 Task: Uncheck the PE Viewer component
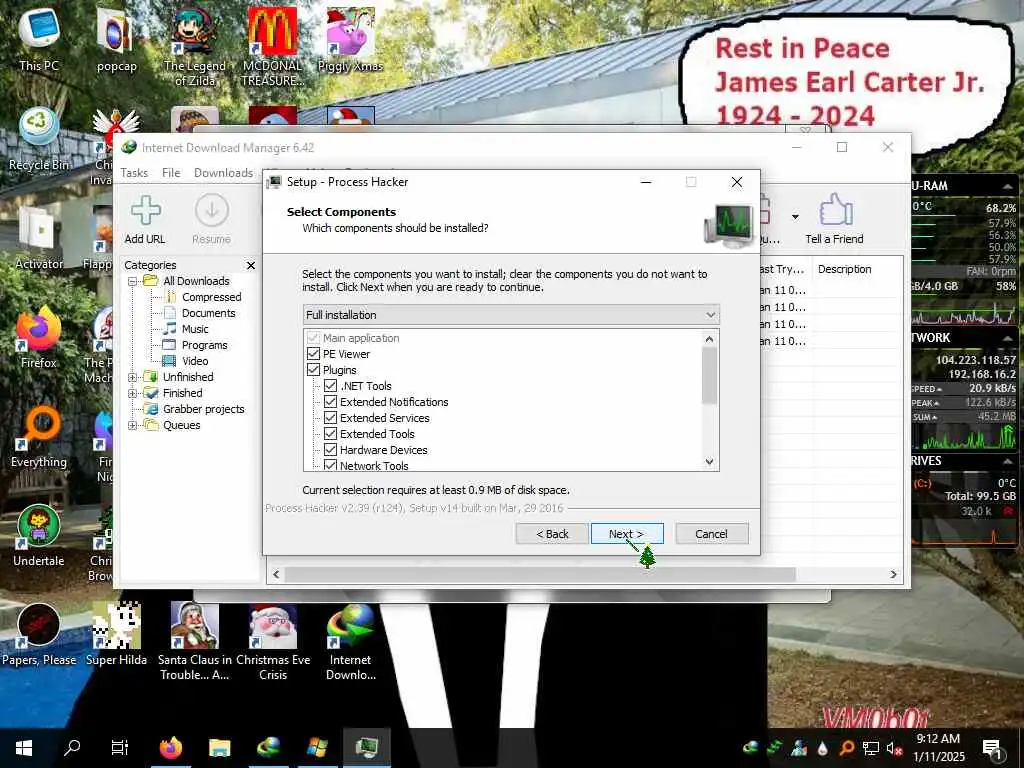pyautogui.click(x=313, y=354)
